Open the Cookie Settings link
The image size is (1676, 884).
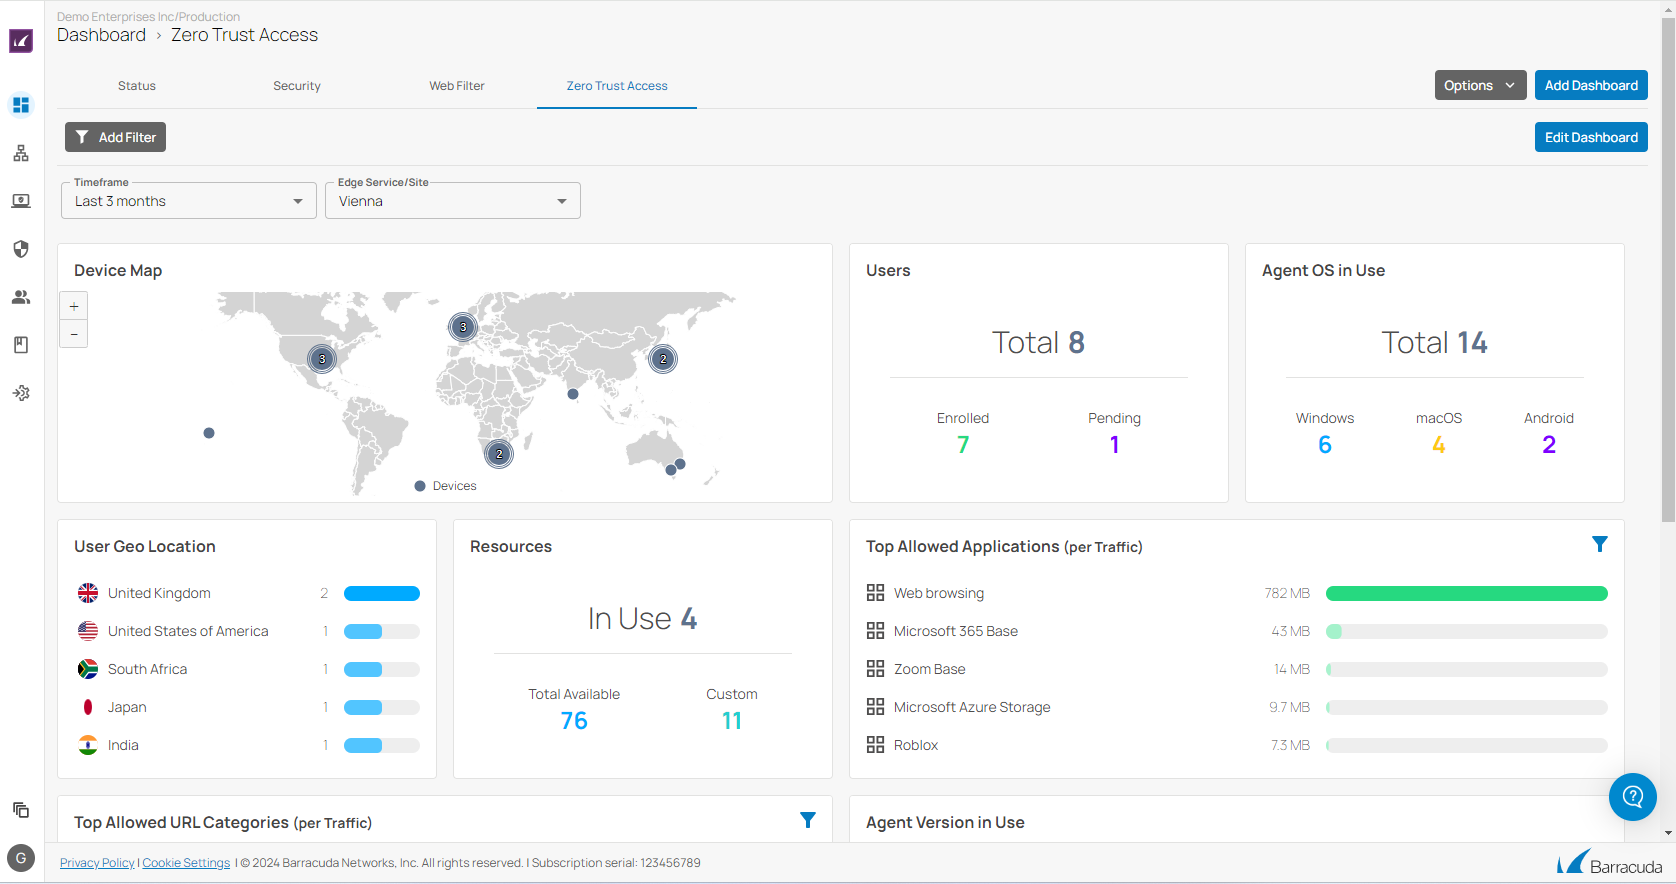[x=186, y=863]
